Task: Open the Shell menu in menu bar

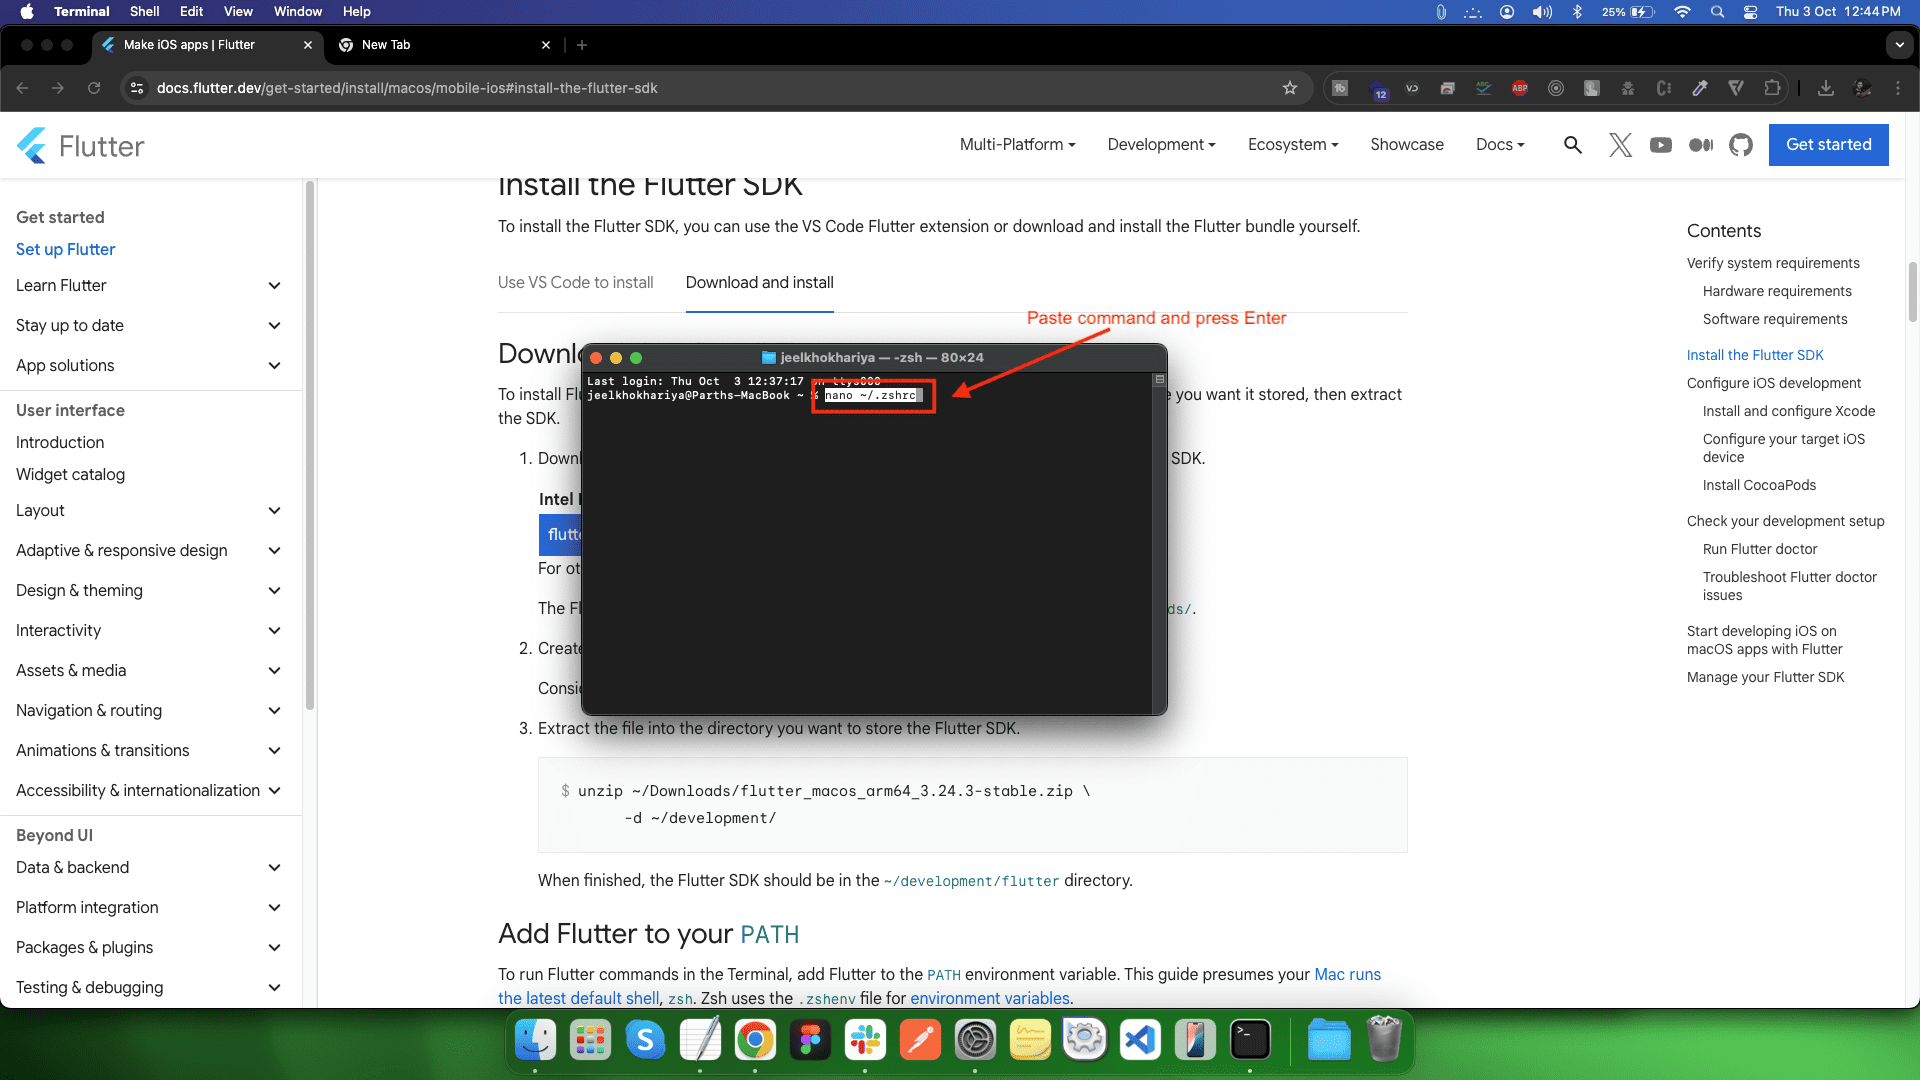Action: tap(144, 12)
